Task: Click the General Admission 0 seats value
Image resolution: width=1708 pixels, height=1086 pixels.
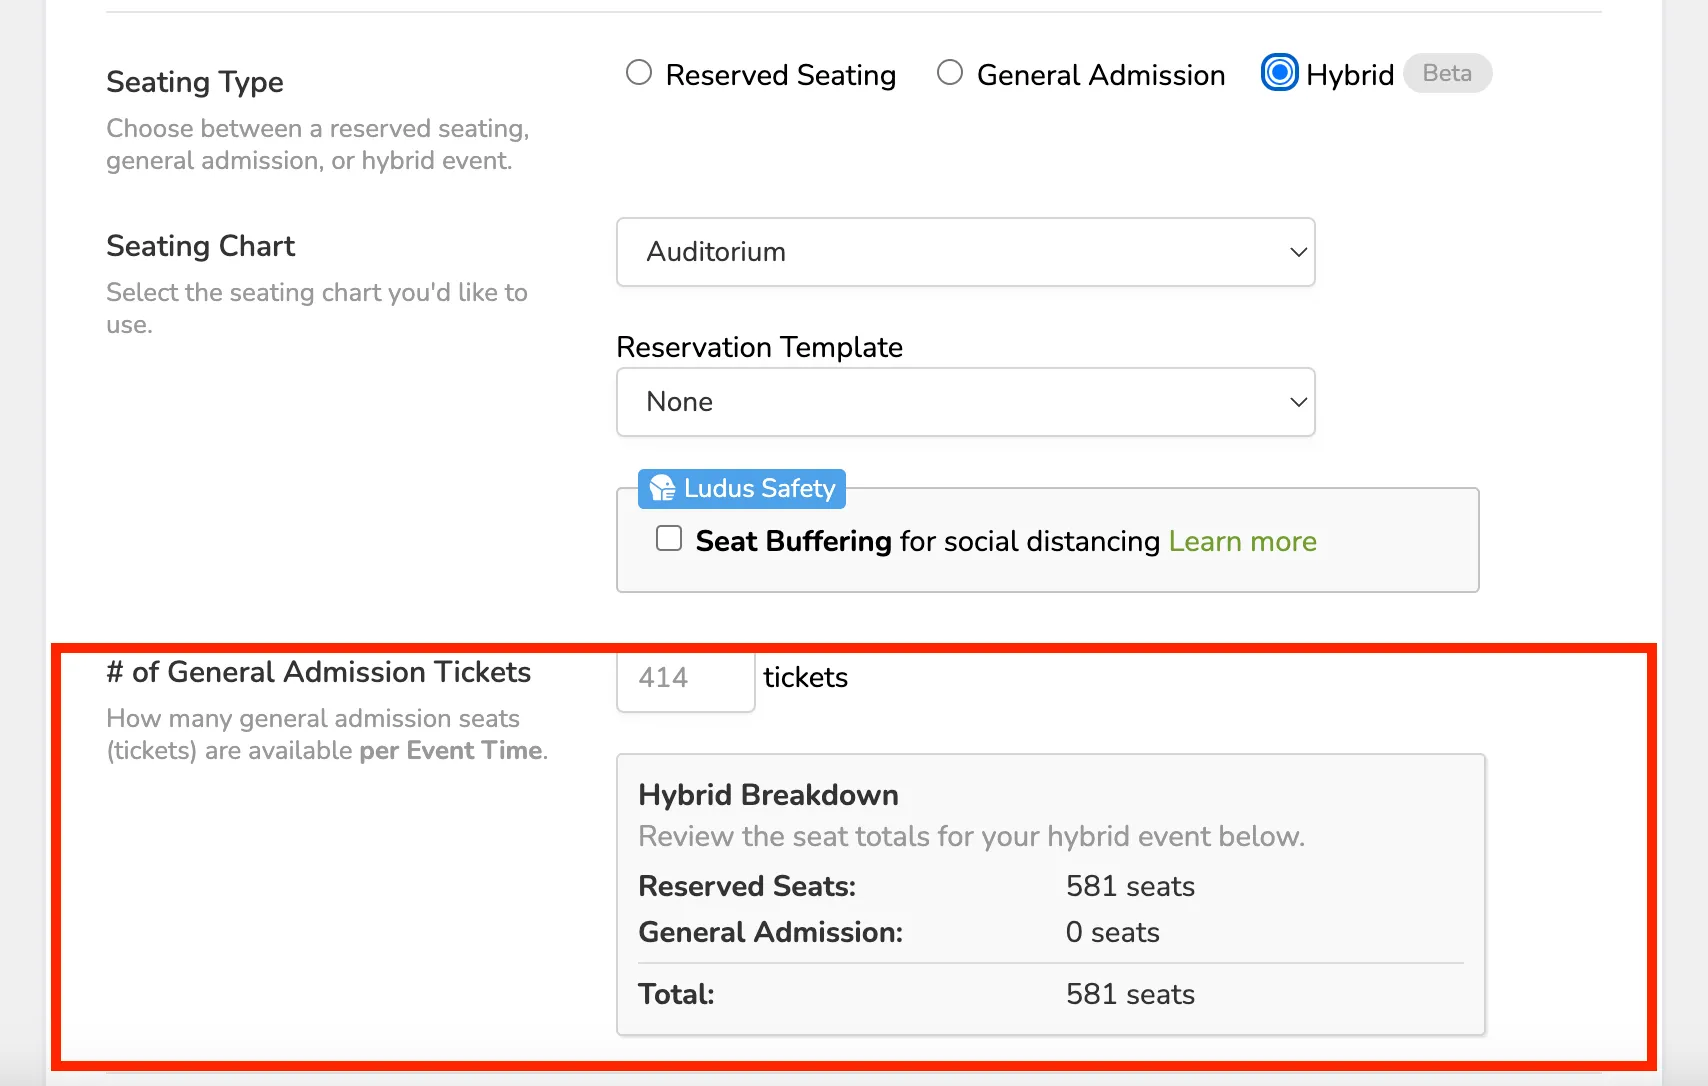Action: pos(1112,932)
